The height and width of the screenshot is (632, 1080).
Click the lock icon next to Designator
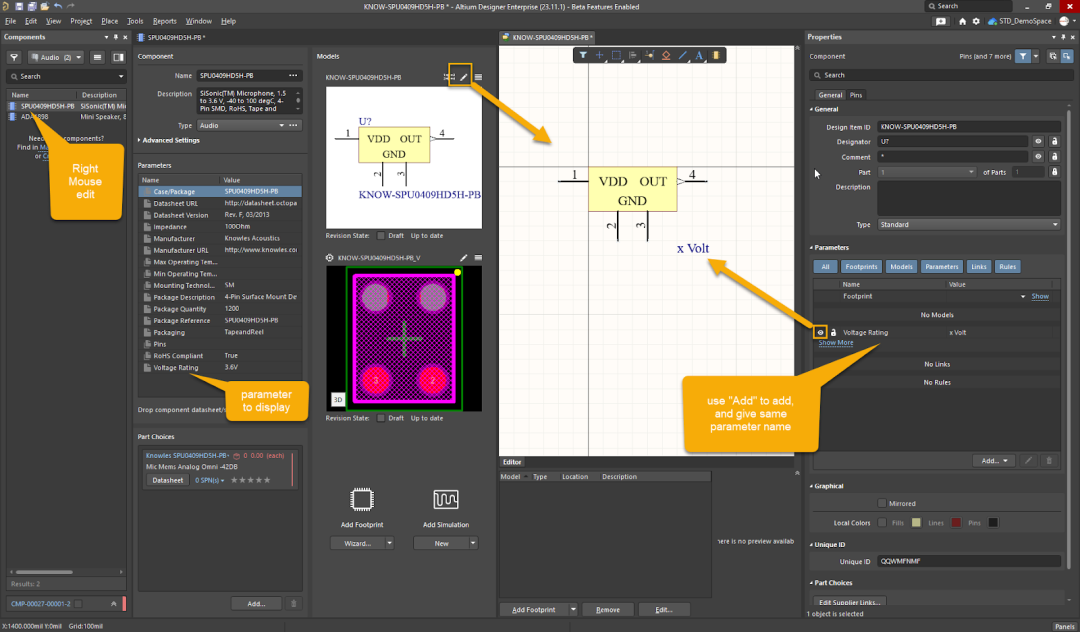coord(1054,142)
